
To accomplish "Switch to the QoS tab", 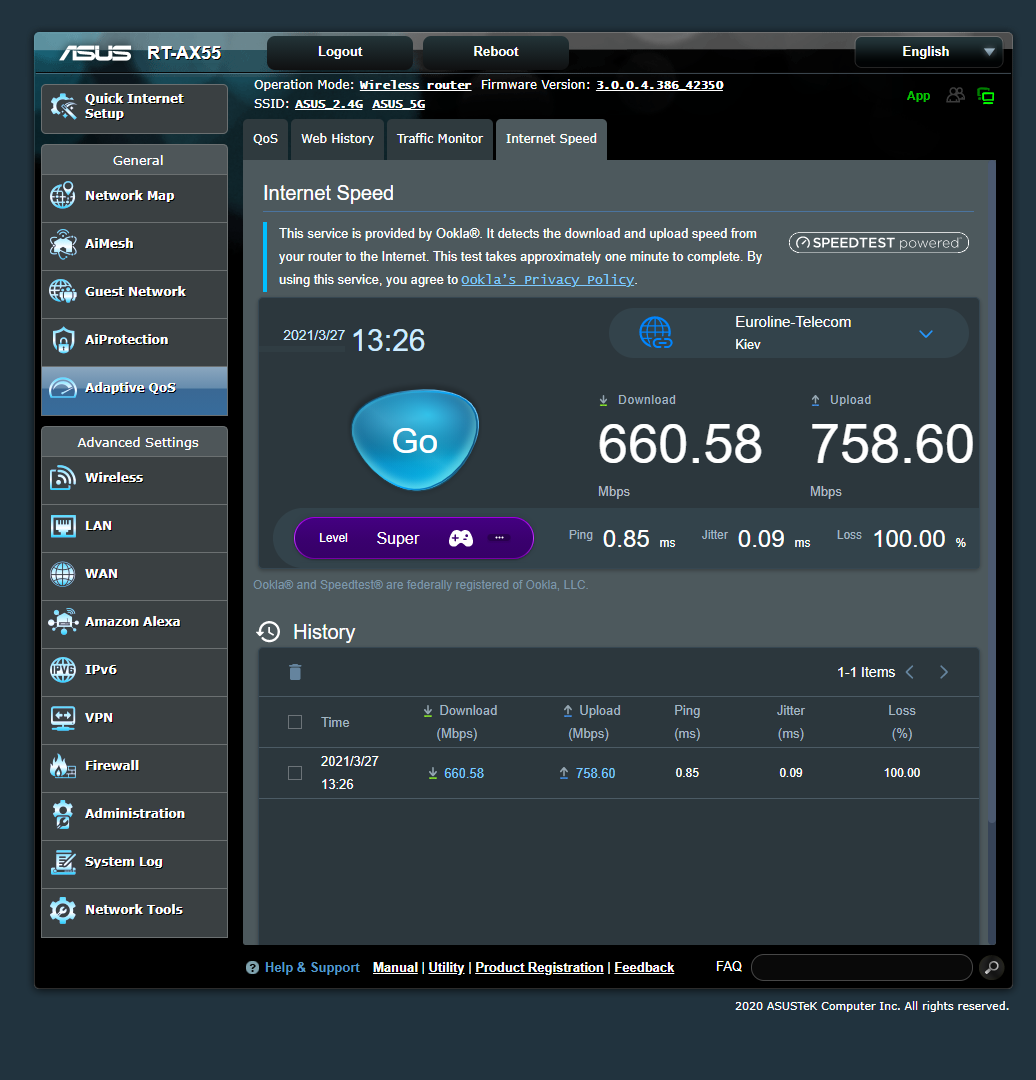I will click(265, 139).
